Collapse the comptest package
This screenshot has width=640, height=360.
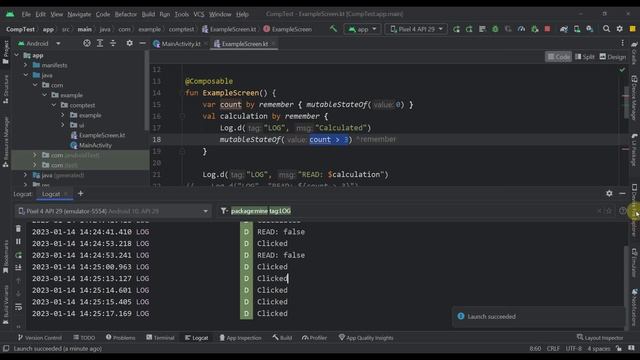(54, 105)
